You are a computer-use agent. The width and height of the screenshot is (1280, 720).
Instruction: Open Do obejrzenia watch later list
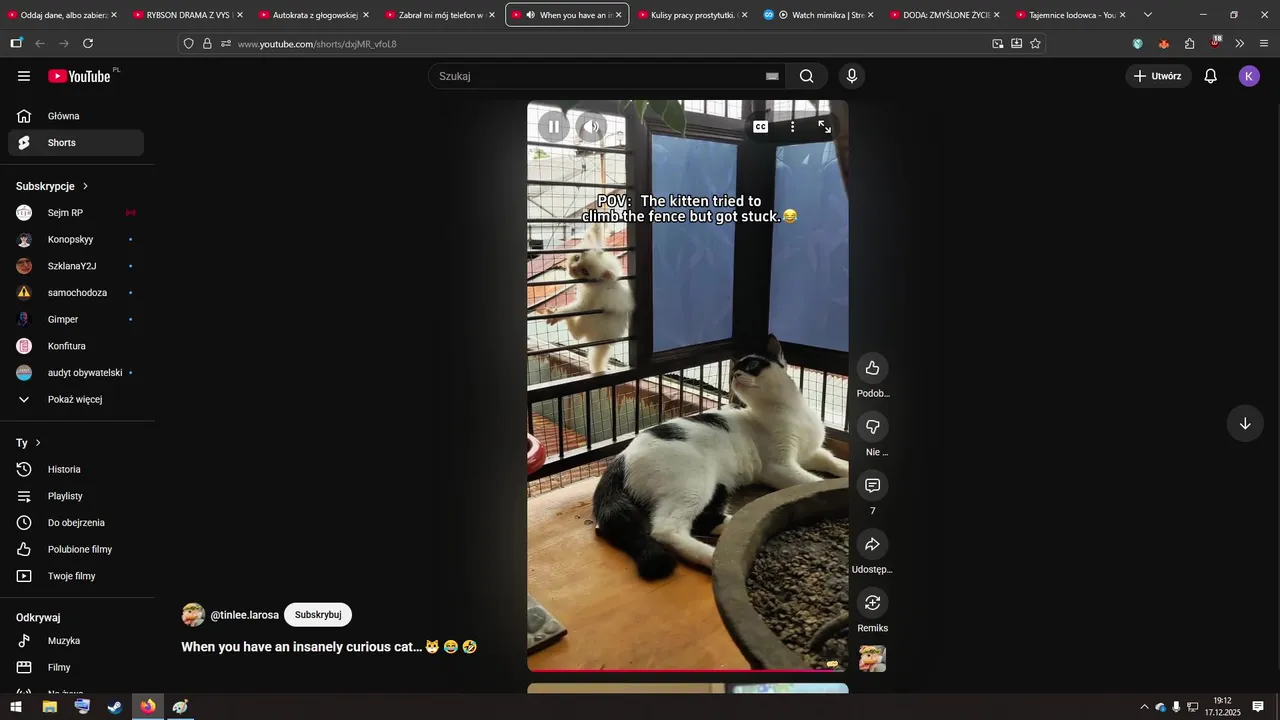pyautogui.click(x=76, y=523)
